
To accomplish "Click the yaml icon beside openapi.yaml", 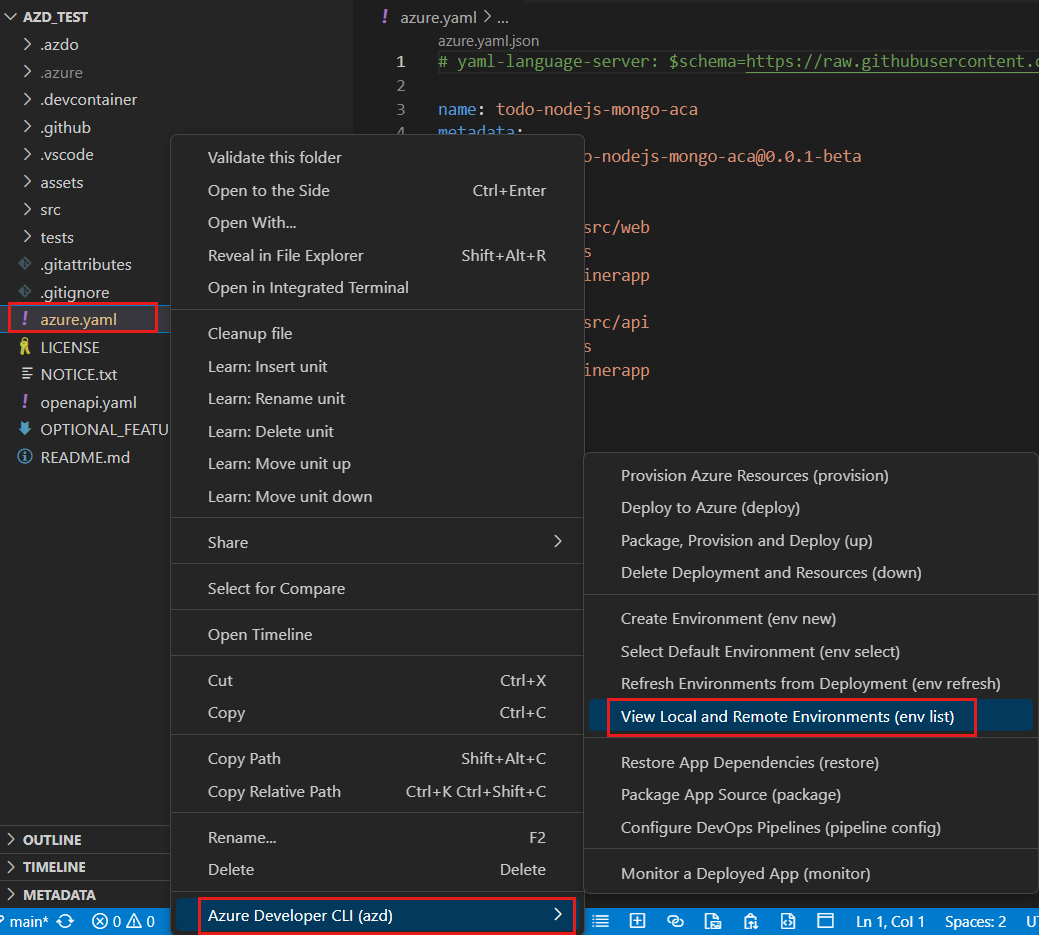I will [x=25, y=402].
